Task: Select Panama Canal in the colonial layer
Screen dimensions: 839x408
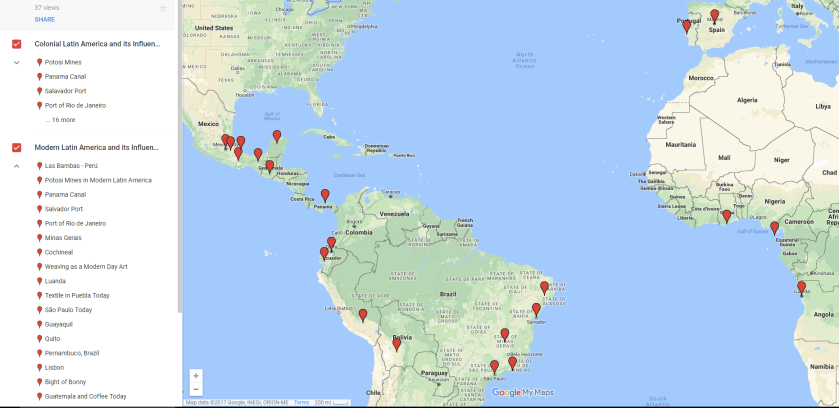Action: pyautogui.click(x=65, y=77)
